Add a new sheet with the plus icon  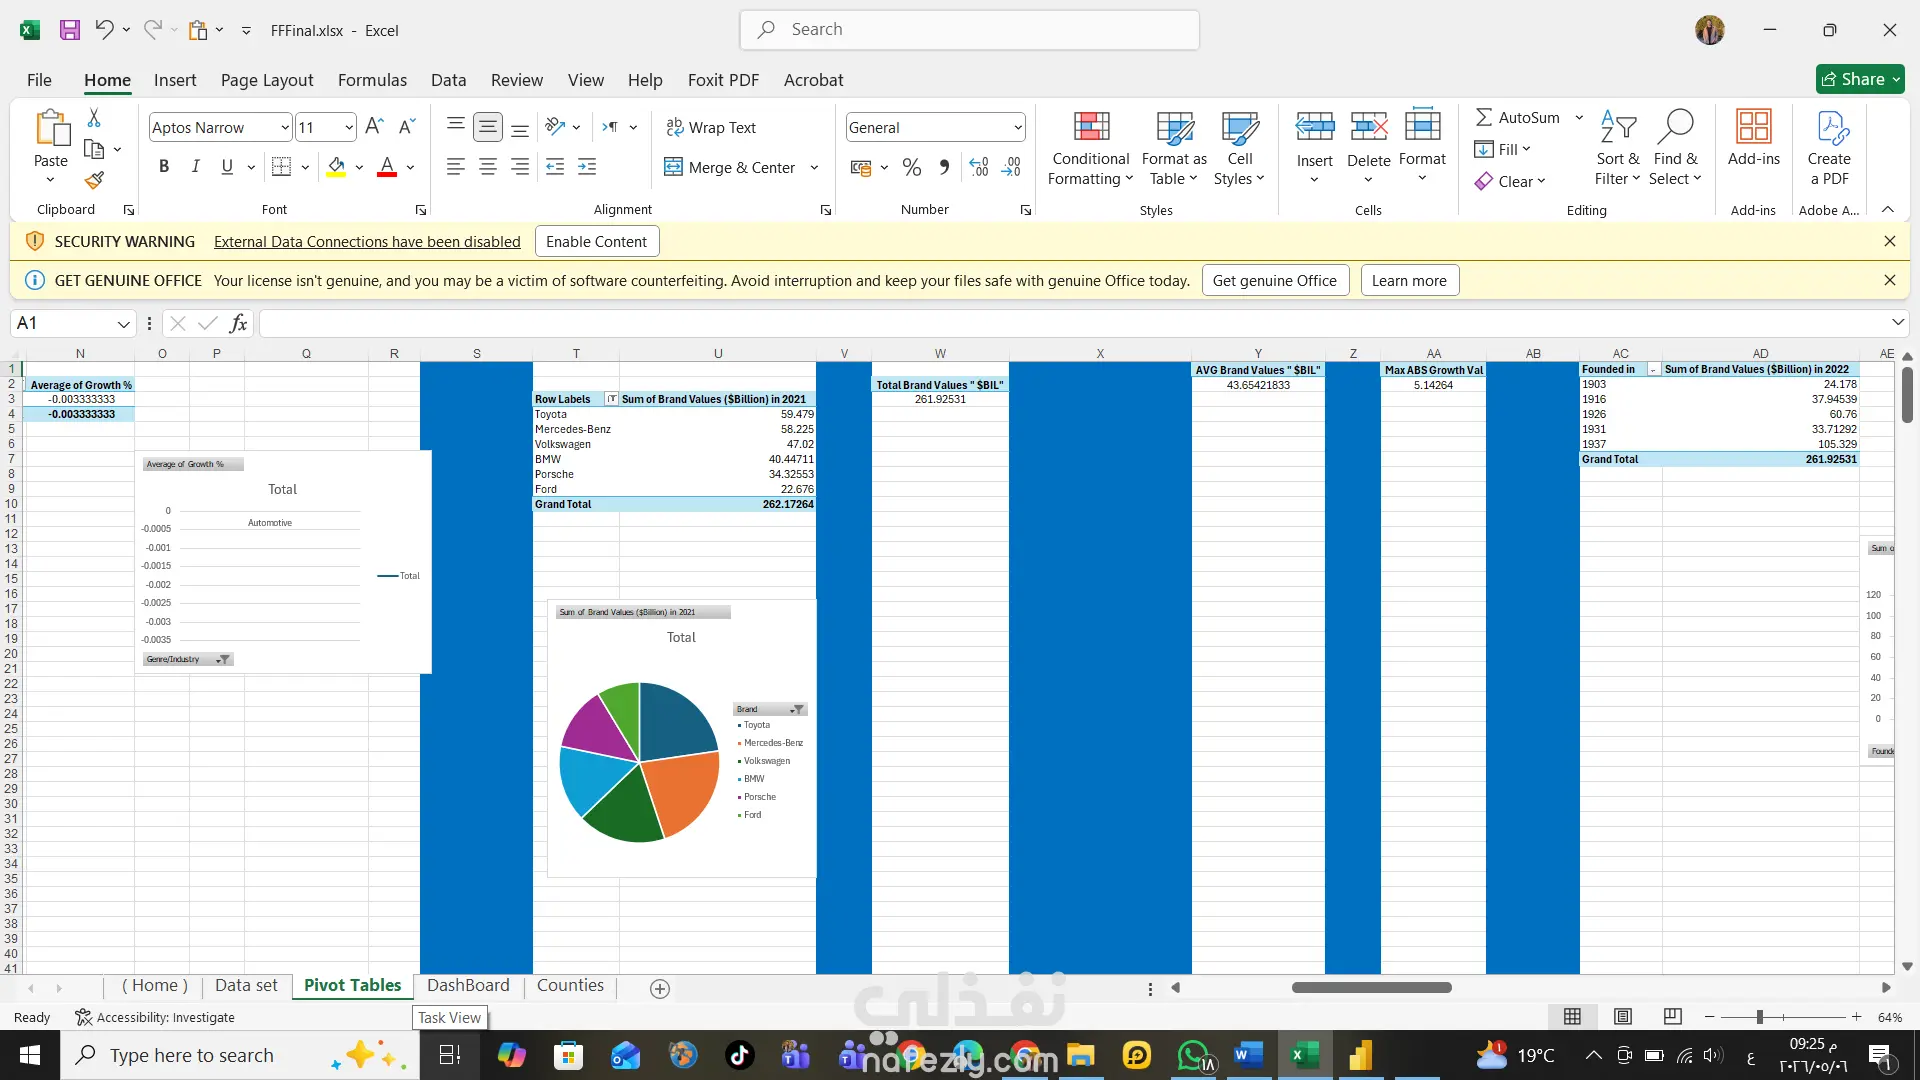(x=660, y=988)
